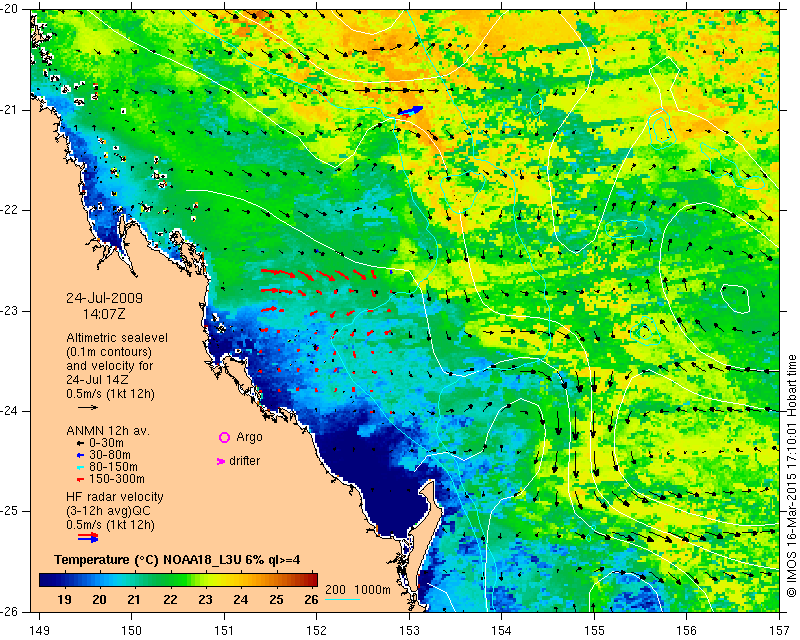The width and height of the screenshot is (800, 640).
Task: Click the 30-80m depth label
Action: coord(110,455)
